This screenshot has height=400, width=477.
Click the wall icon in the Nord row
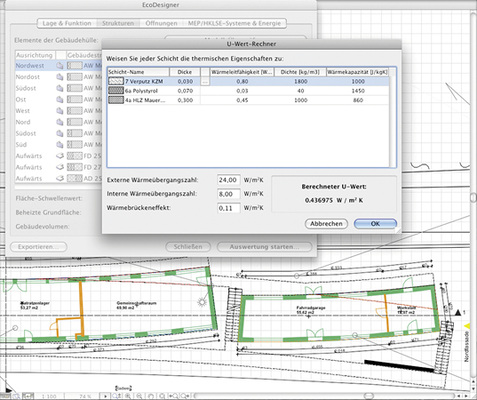(60, 122)
